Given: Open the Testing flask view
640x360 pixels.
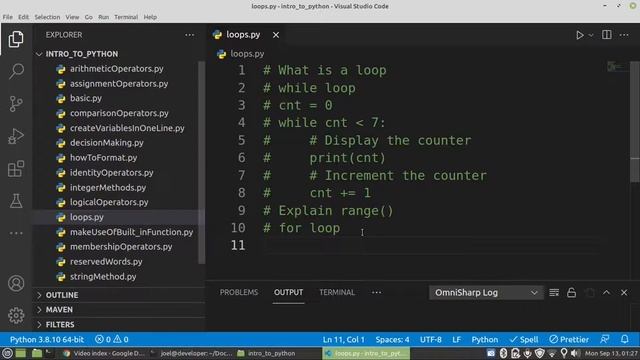Looking at the screenshot, I should 16,201.
